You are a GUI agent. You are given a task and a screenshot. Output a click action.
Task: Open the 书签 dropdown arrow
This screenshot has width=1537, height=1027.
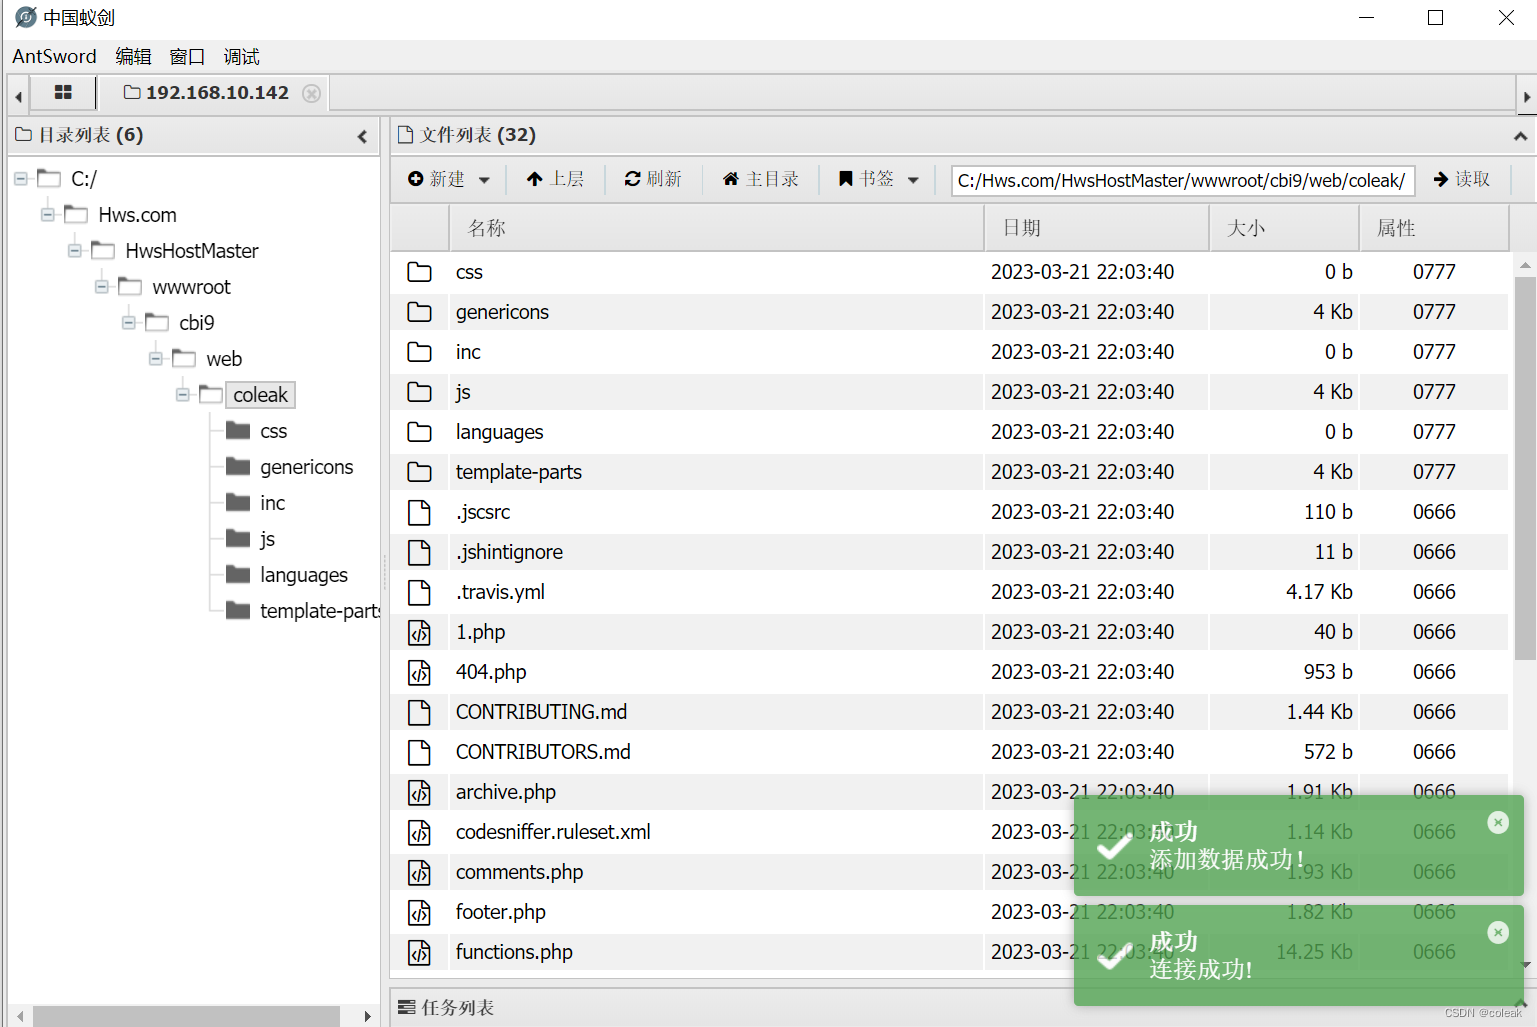913,178
